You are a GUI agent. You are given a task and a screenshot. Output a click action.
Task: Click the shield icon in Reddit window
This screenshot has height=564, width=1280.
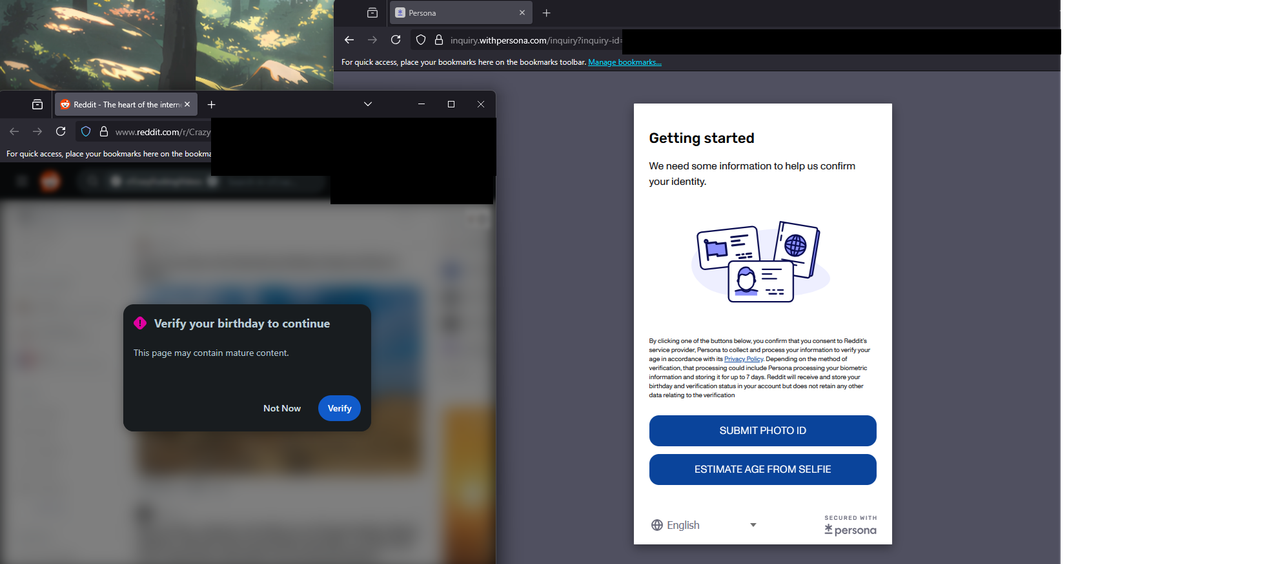point(86,131)
